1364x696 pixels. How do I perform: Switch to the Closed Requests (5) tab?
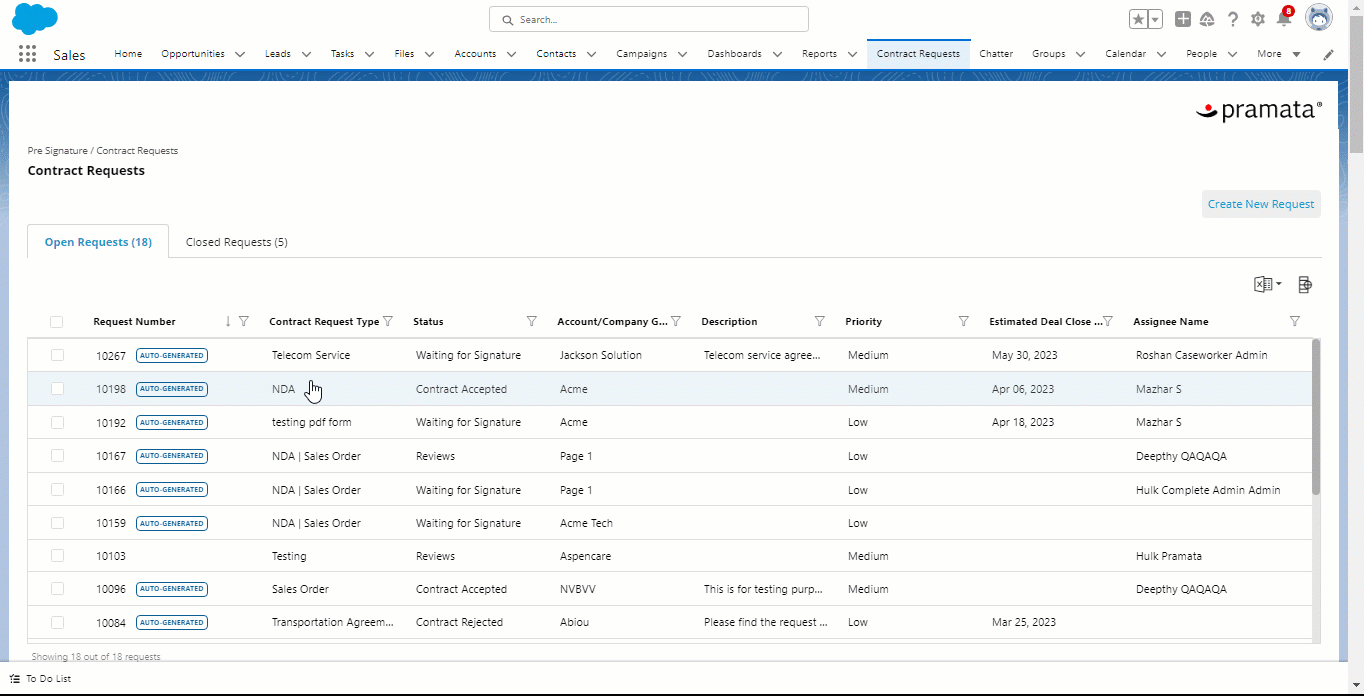click(x=237, y=242)
